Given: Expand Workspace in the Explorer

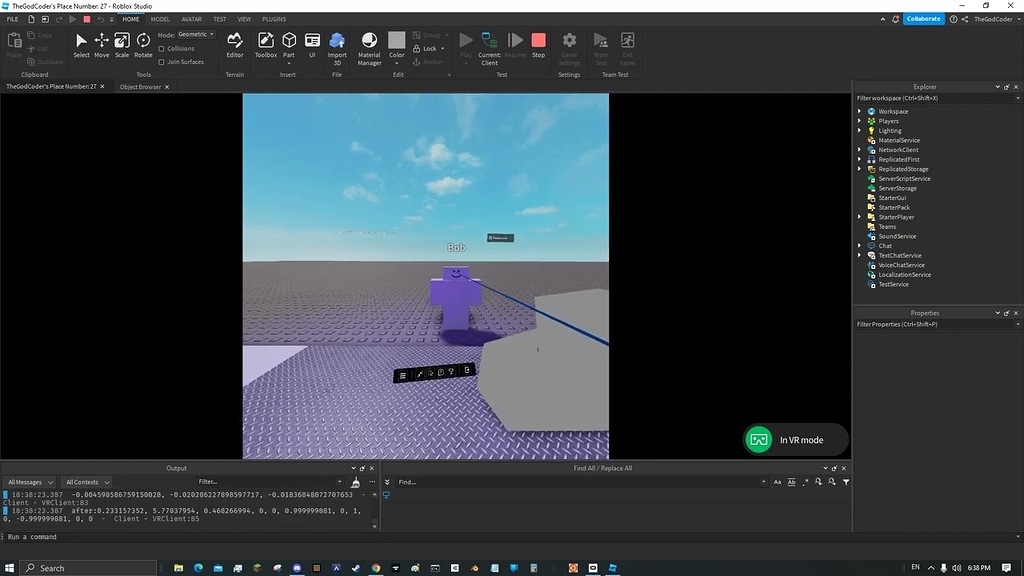Looking at the screenshot, I should click(x=860, y=111).
